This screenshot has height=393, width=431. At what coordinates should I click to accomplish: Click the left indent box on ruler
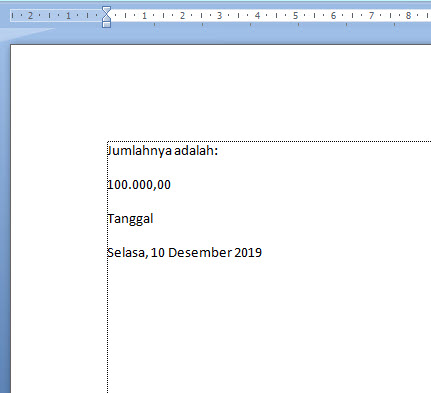[x=106, y=25]
